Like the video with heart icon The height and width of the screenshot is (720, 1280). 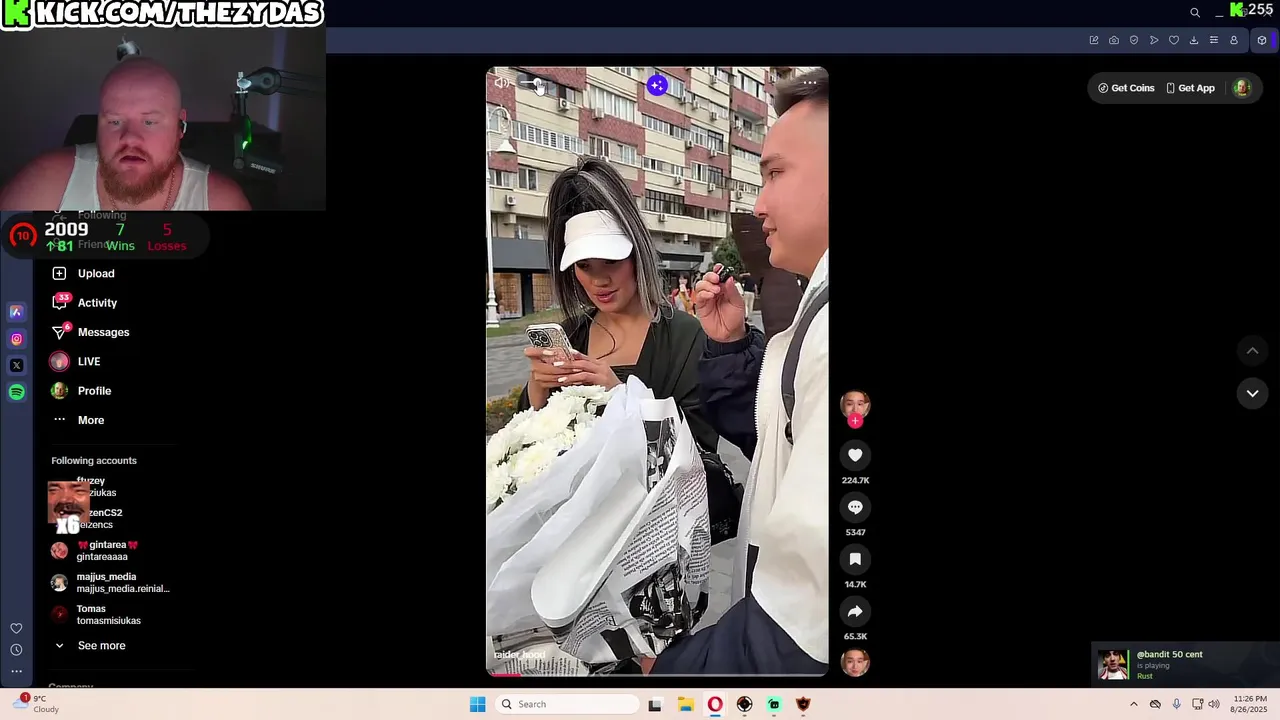[855, 455]
